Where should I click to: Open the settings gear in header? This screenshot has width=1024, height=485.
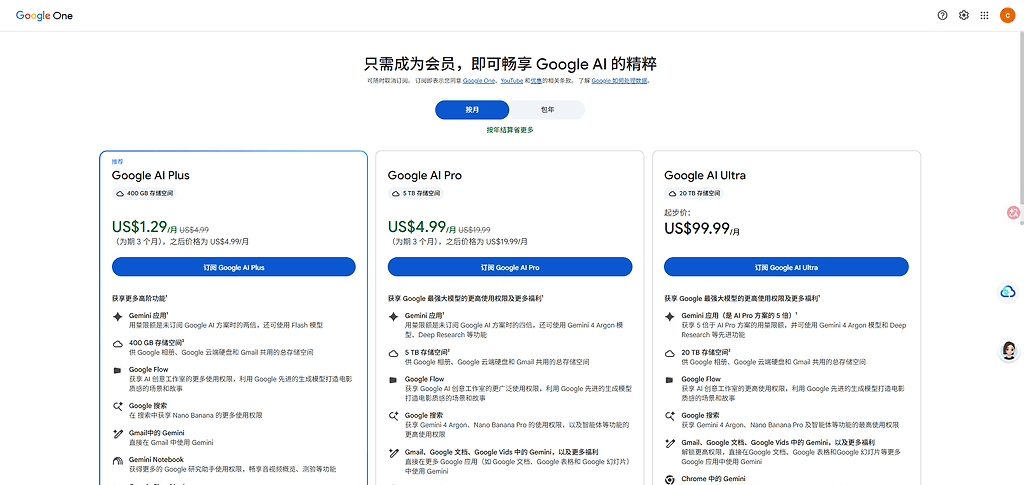pyautogui.click(x=963, y=16)
